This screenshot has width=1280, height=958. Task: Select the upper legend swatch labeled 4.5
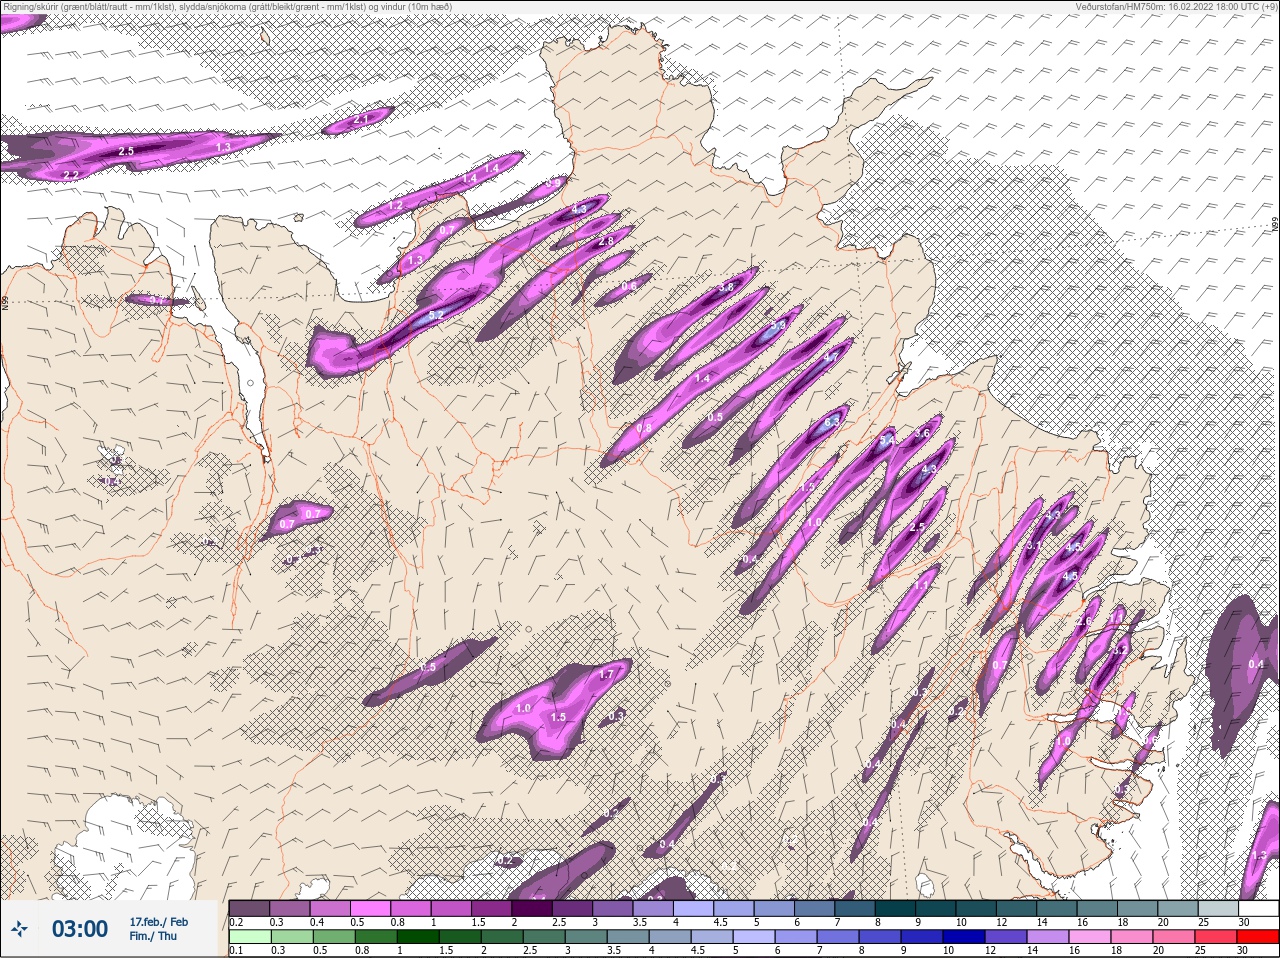735,909
